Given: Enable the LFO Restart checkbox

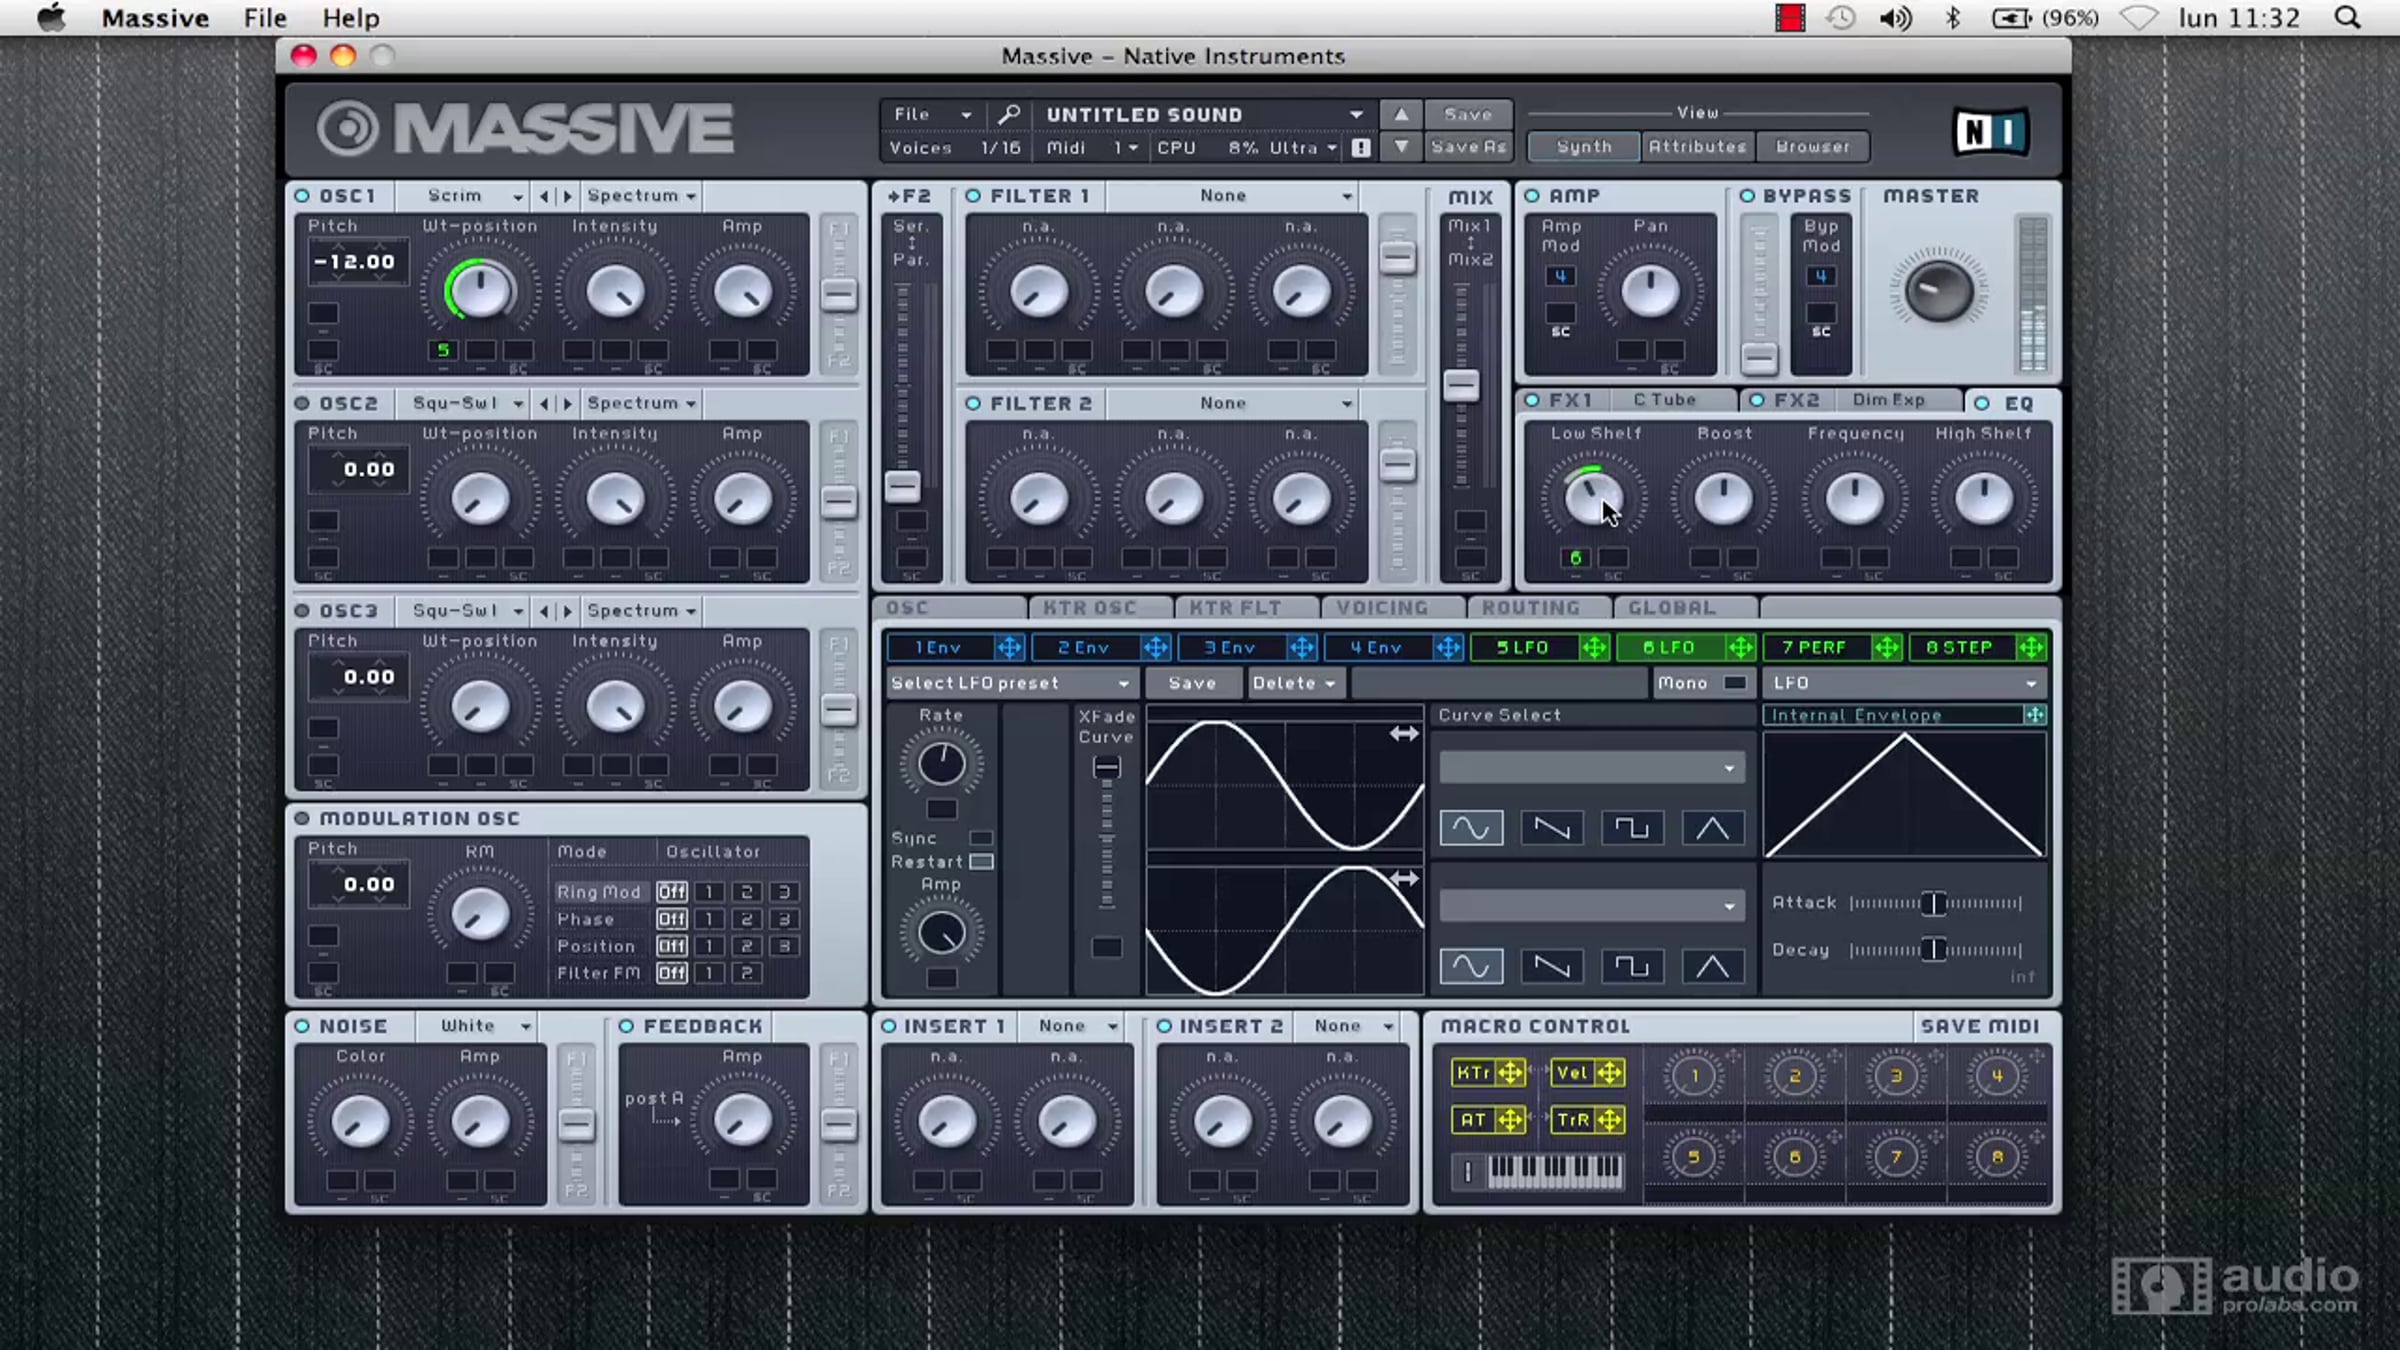Looking at the screenshot, I should [x=982, y=862].
